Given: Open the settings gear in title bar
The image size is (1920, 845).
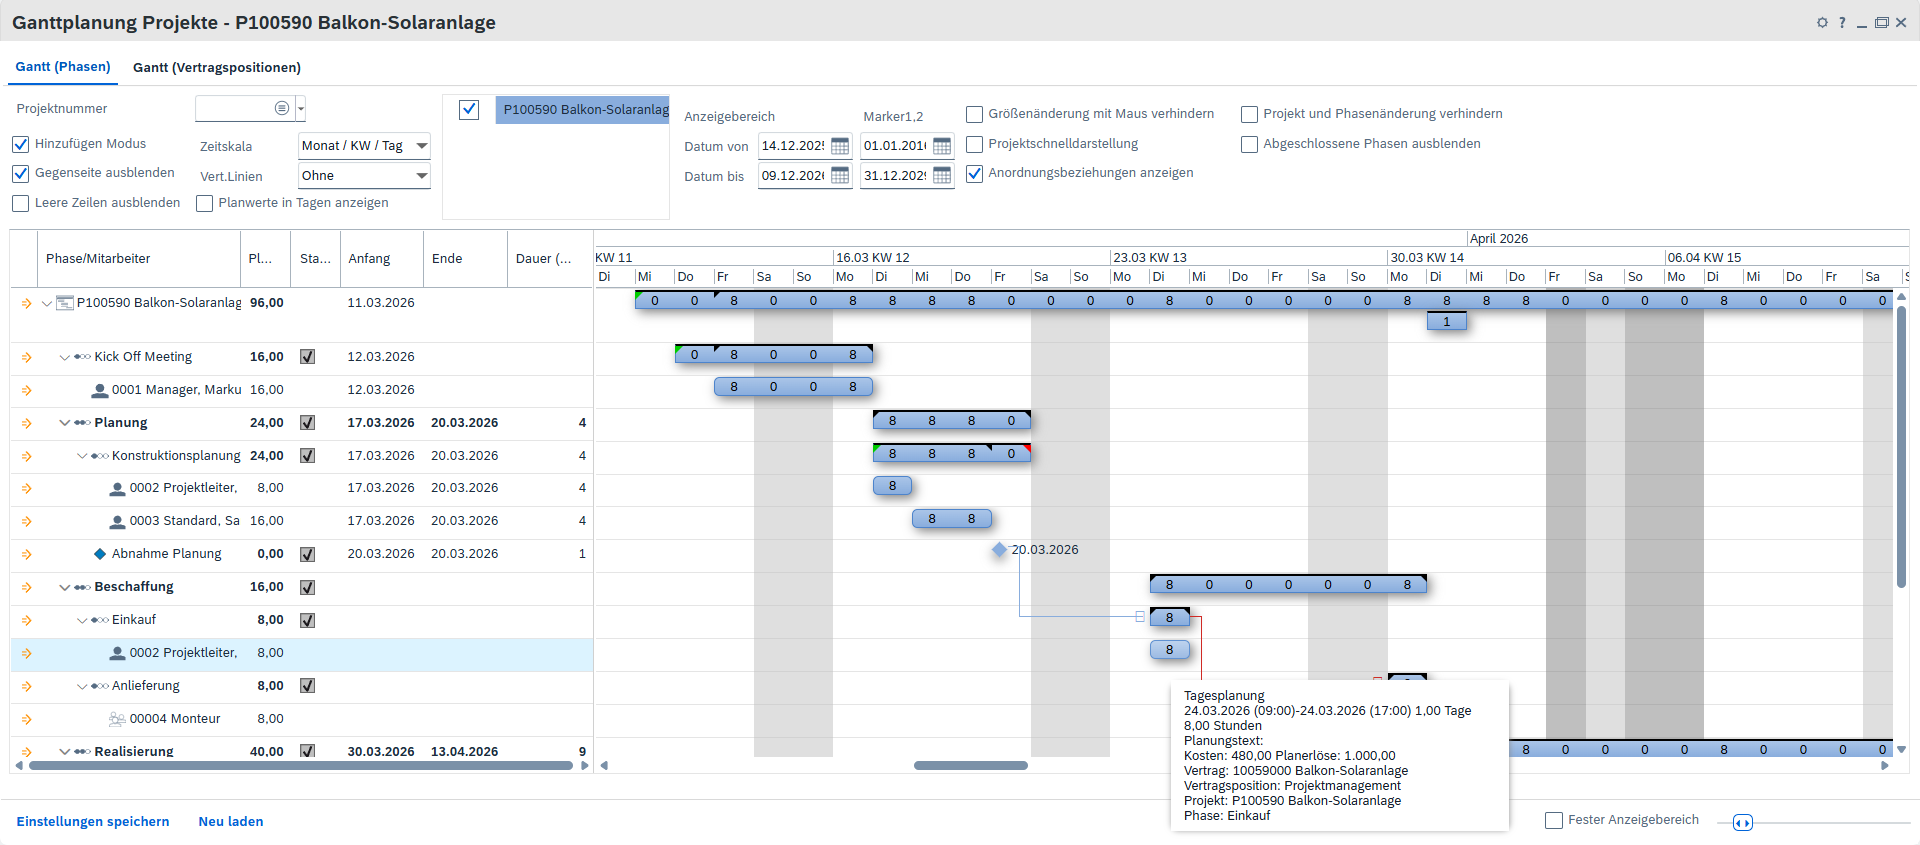Looking at the screenshot, I should click(1822, 22).
